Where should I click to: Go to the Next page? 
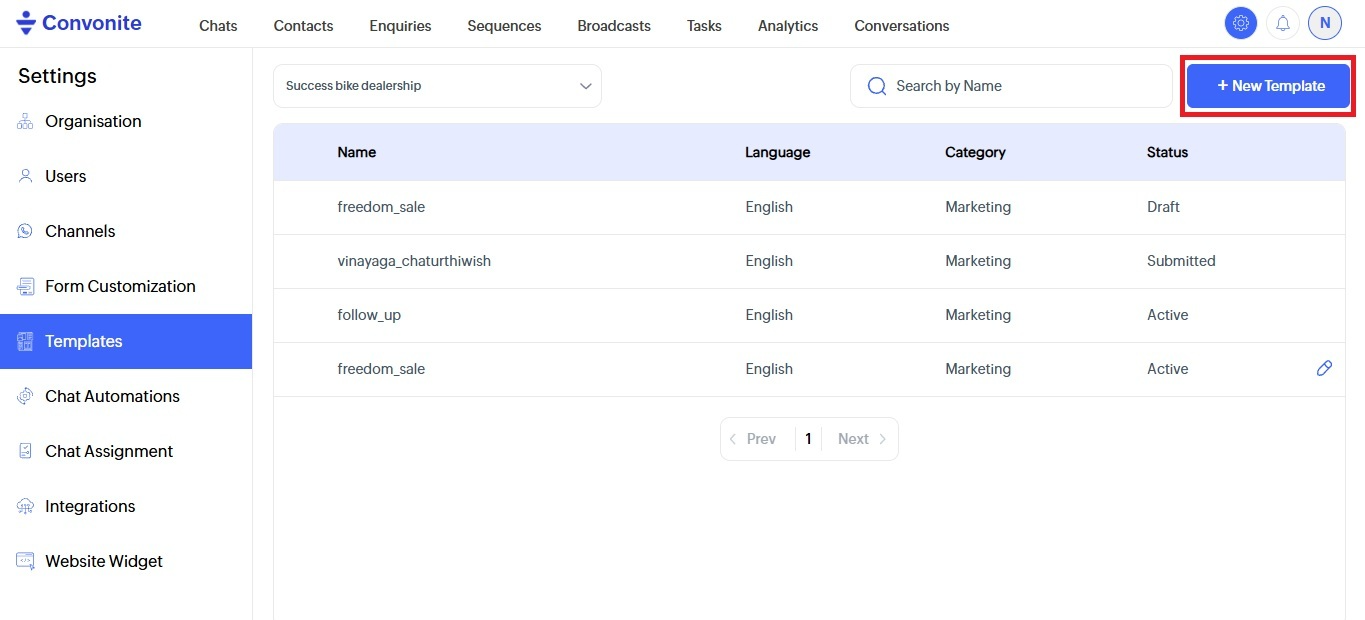click(x=861, y=439)
